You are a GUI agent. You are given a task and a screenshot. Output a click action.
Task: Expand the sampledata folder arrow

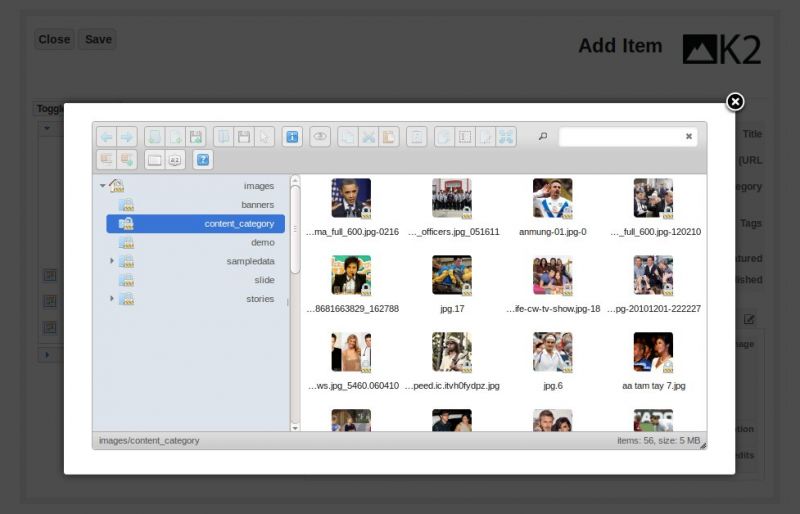[x=112, y=261]
